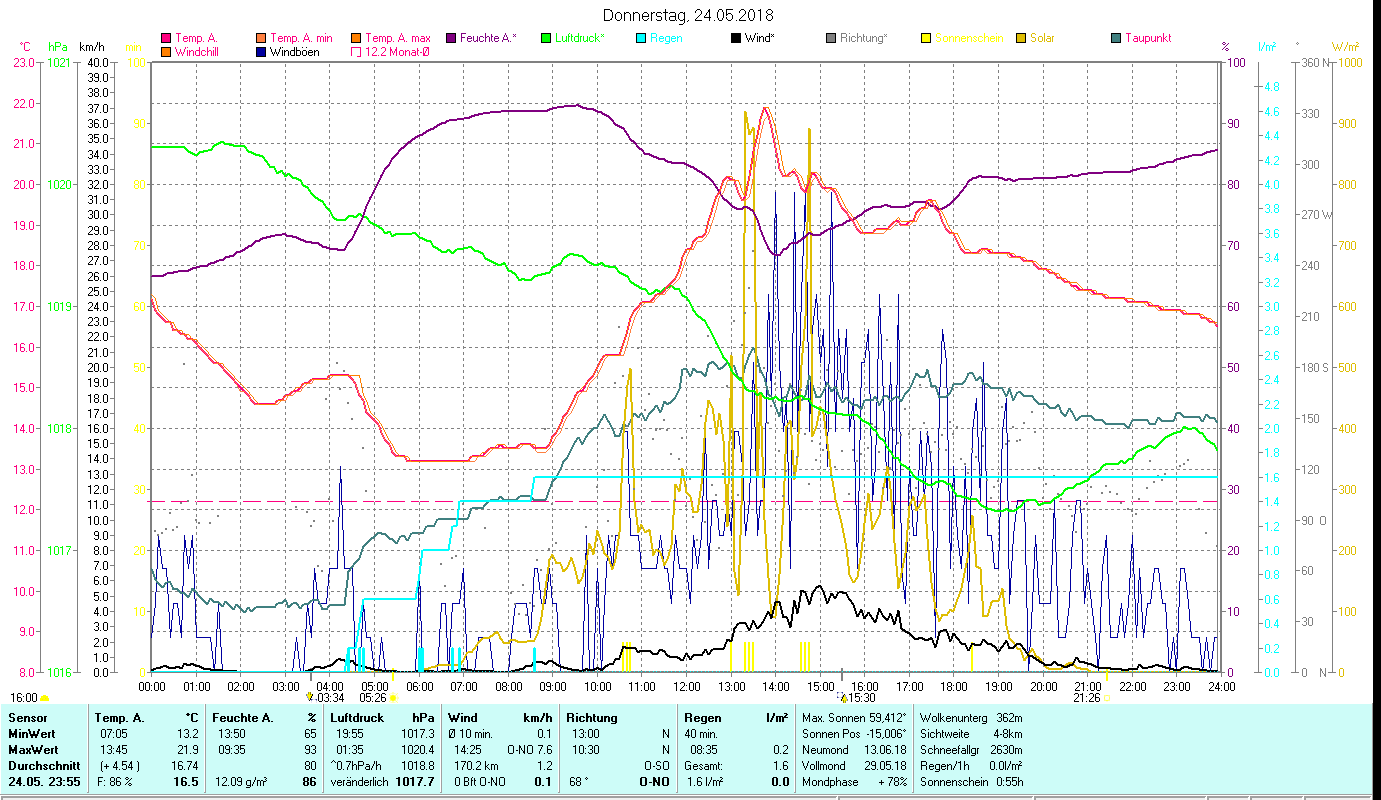This screenshot has height=800, width=1381.
Task: Click the F: 86 % reading
Action: click(x=113, y=782)
